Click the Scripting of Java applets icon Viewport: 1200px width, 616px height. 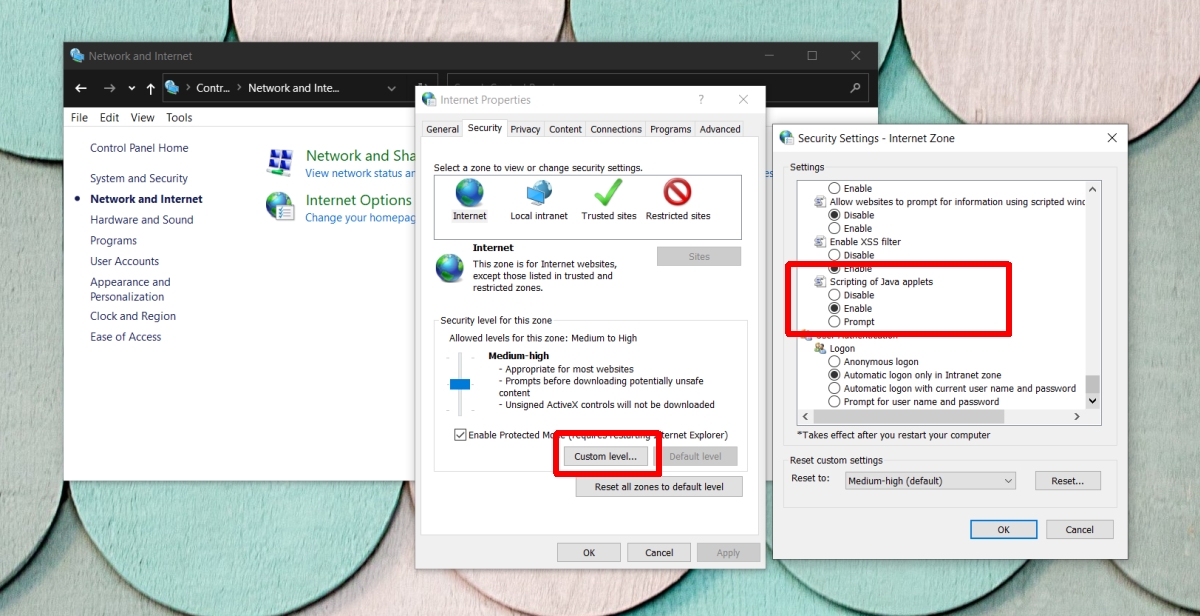click(x=821, y=282)
